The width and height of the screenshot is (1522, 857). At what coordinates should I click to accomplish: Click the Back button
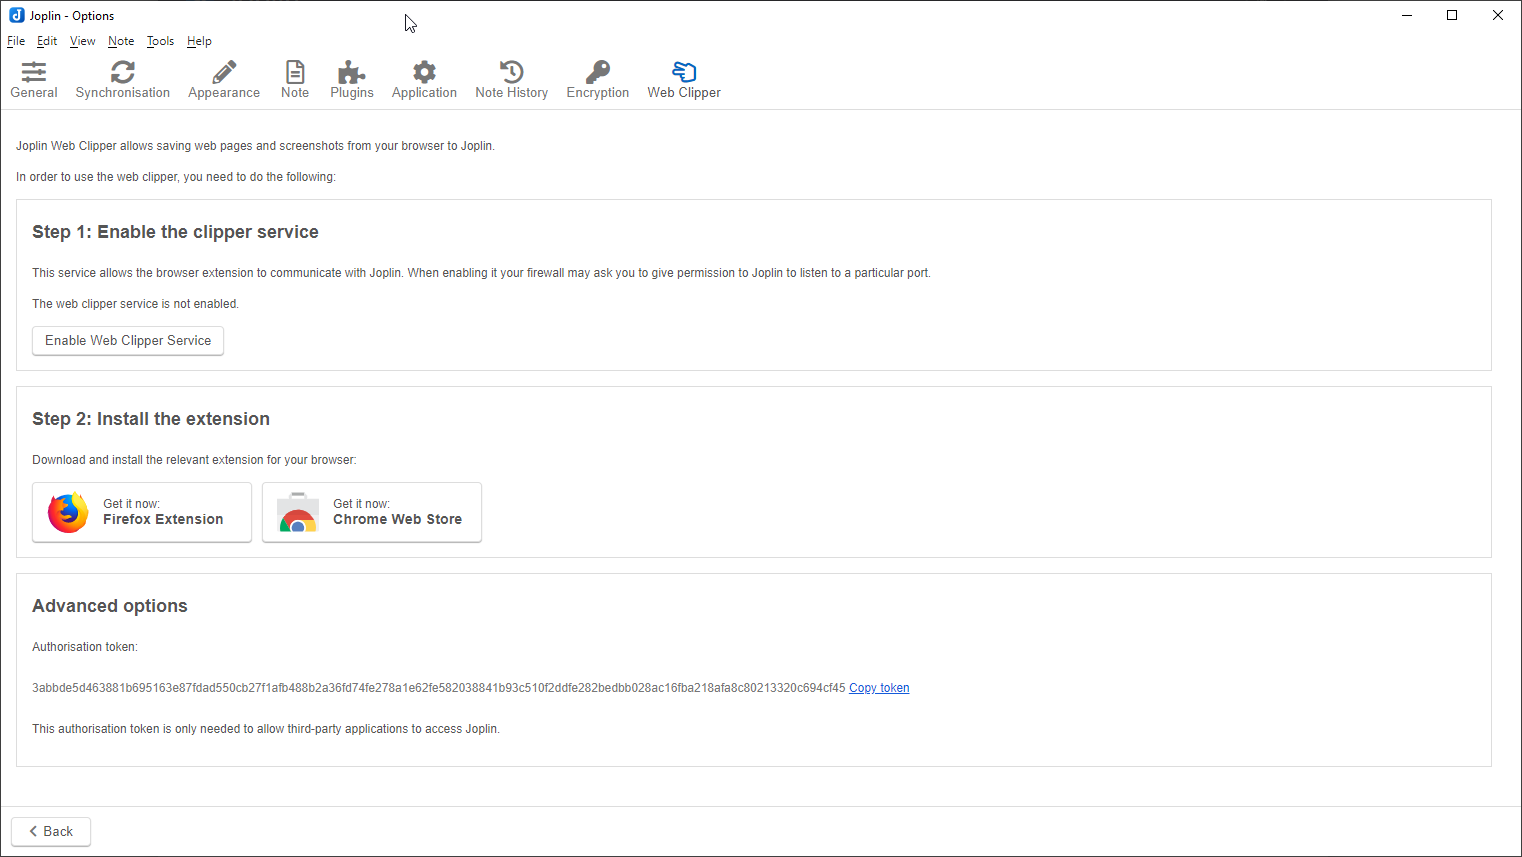point(51,831)
